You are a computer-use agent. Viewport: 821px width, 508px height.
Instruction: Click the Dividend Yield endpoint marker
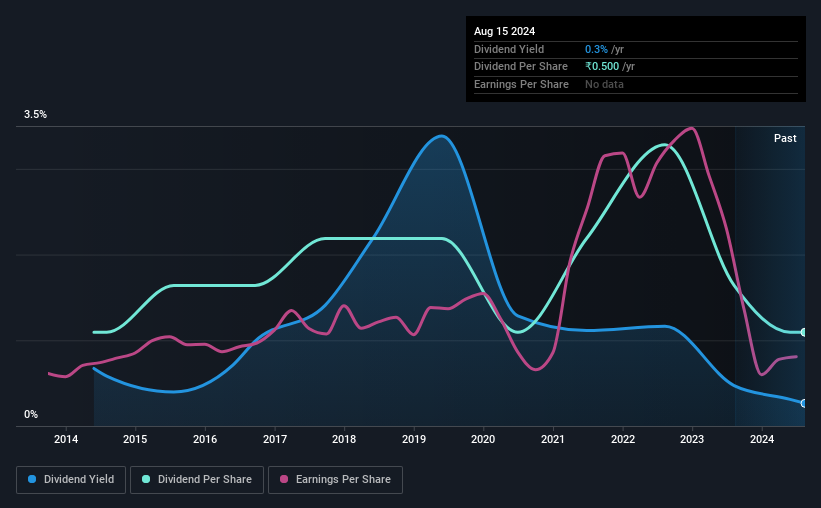point(804,403)
